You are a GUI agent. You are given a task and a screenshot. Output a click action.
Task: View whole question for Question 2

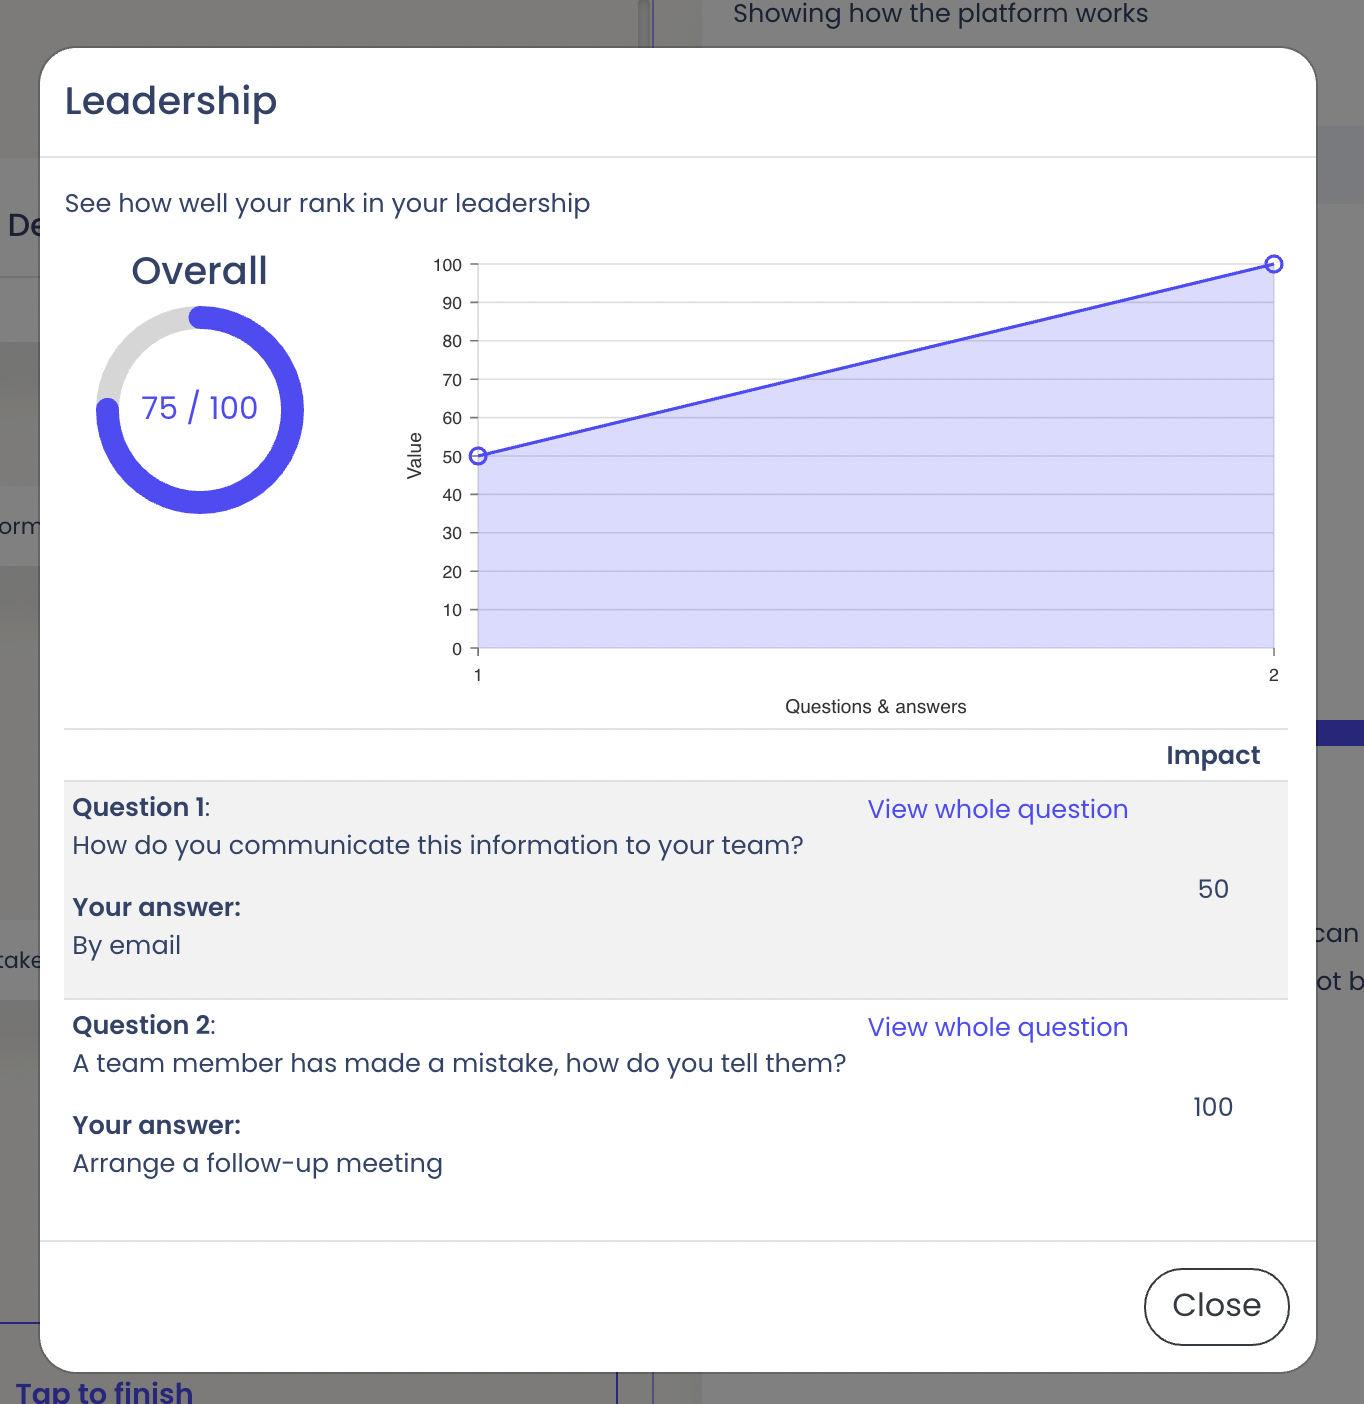click(997, 1027)
